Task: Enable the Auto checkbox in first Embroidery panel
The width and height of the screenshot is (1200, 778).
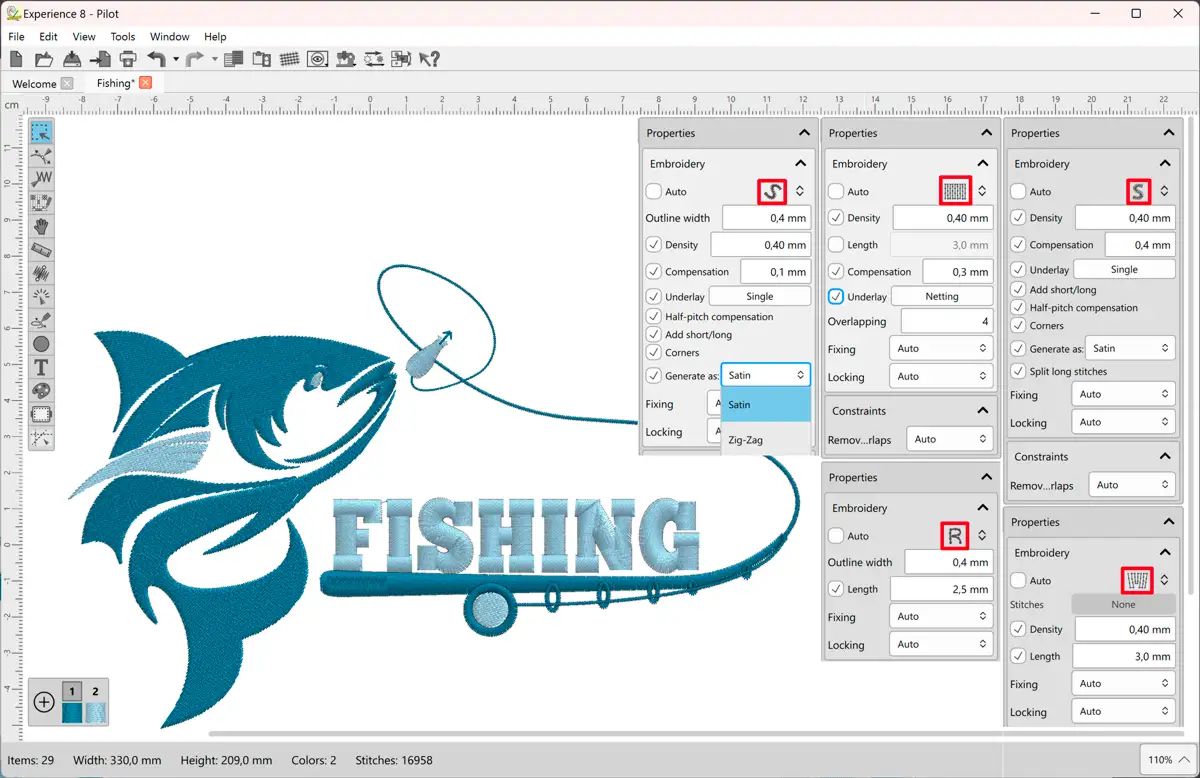Action: pyautogui.click(x=654, y=191)
